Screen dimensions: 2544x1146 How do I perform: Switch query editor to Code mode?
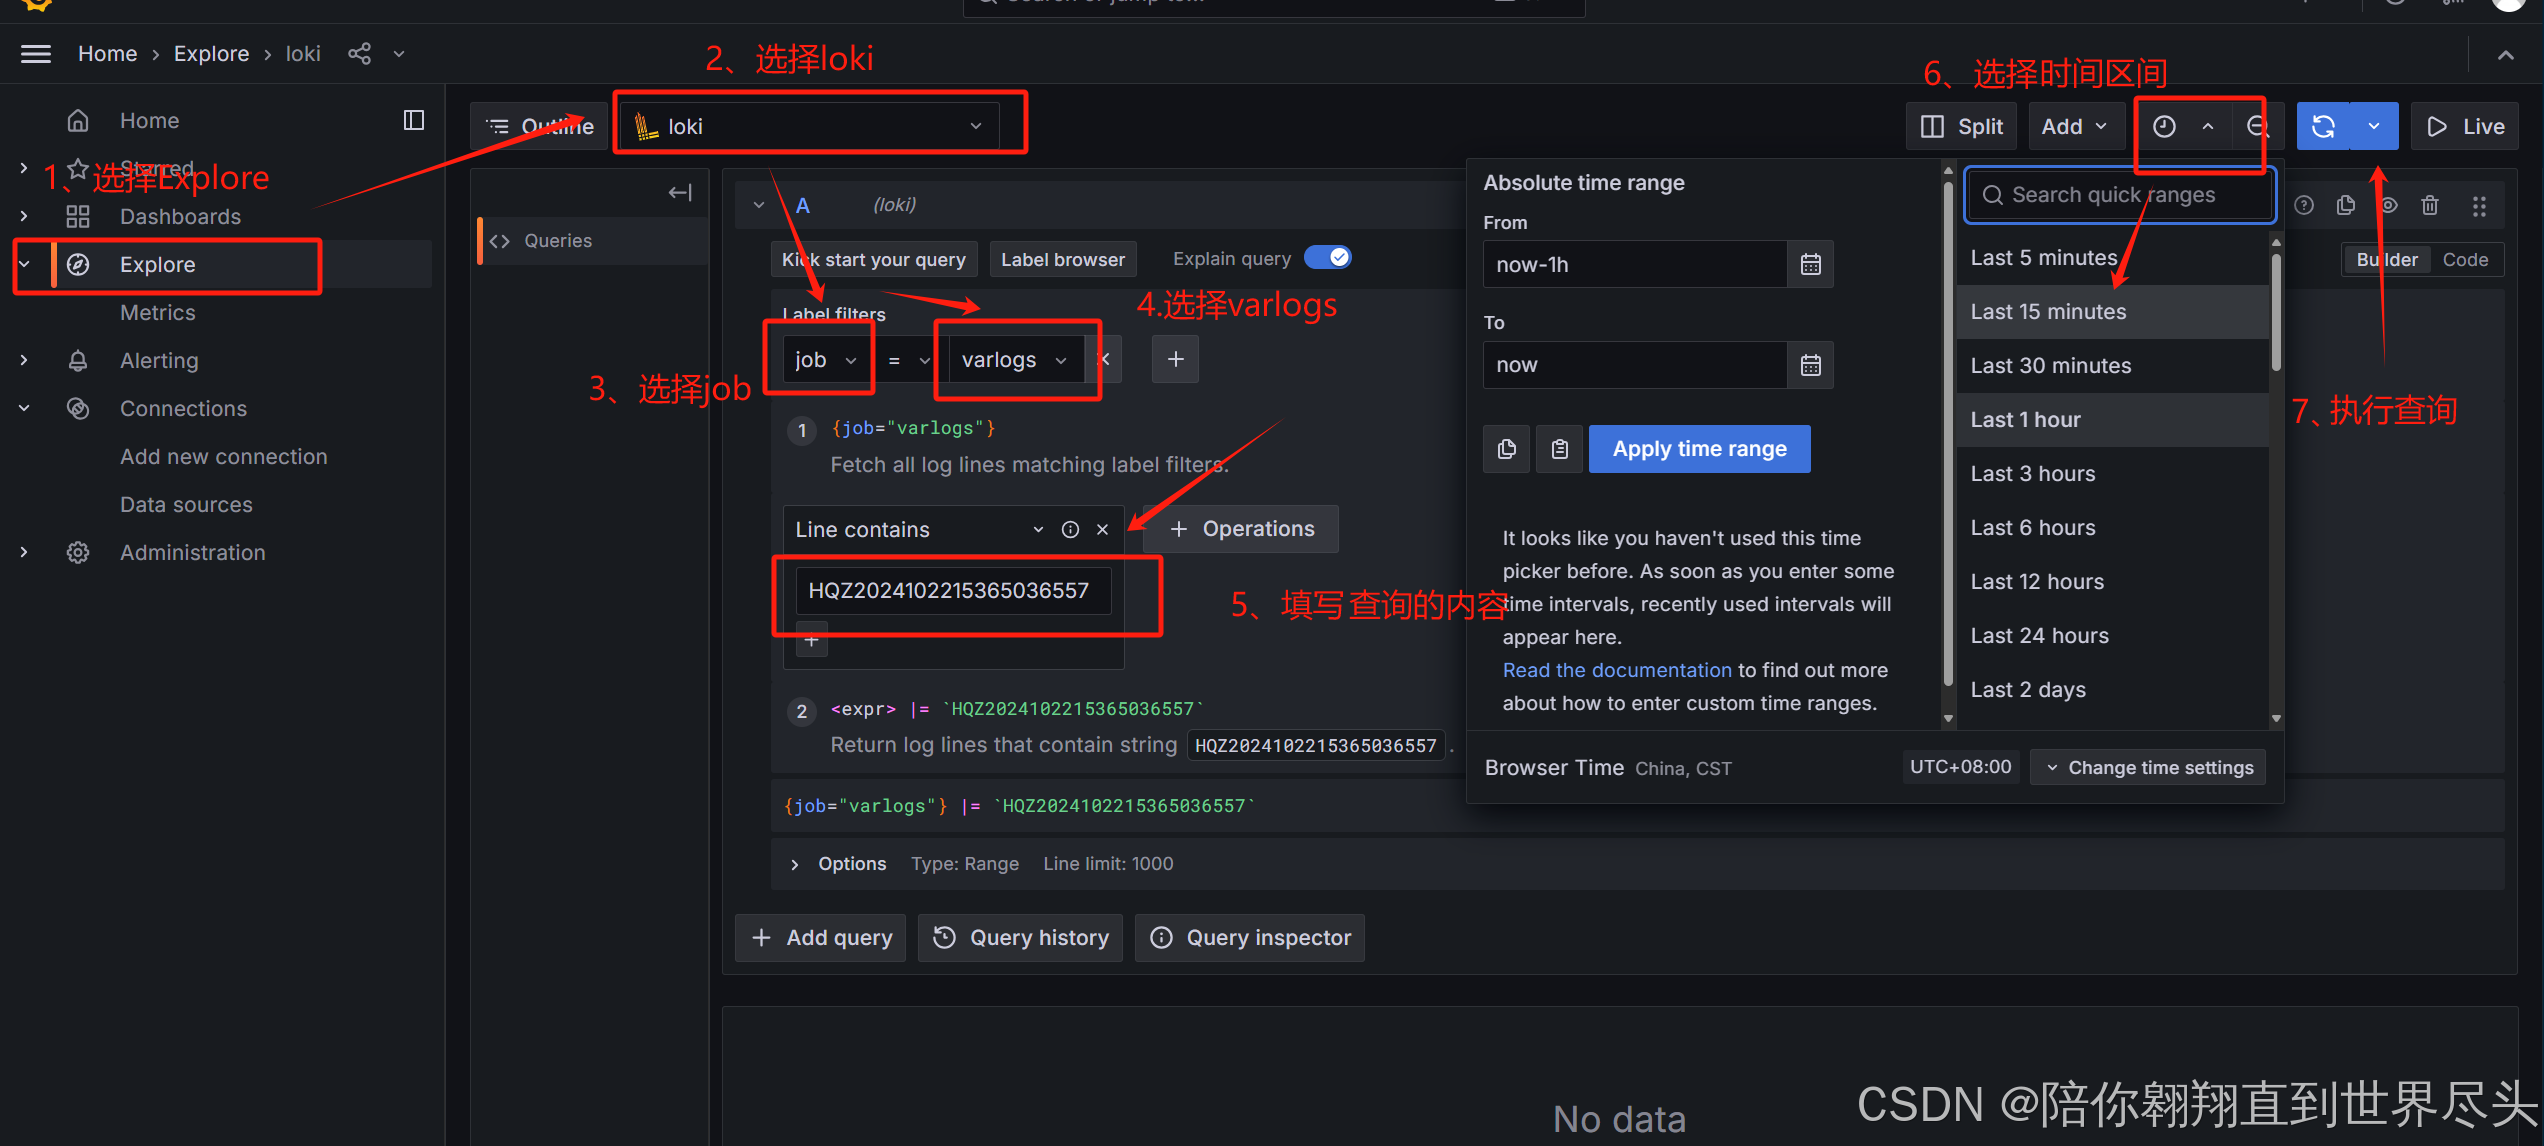2465,260
